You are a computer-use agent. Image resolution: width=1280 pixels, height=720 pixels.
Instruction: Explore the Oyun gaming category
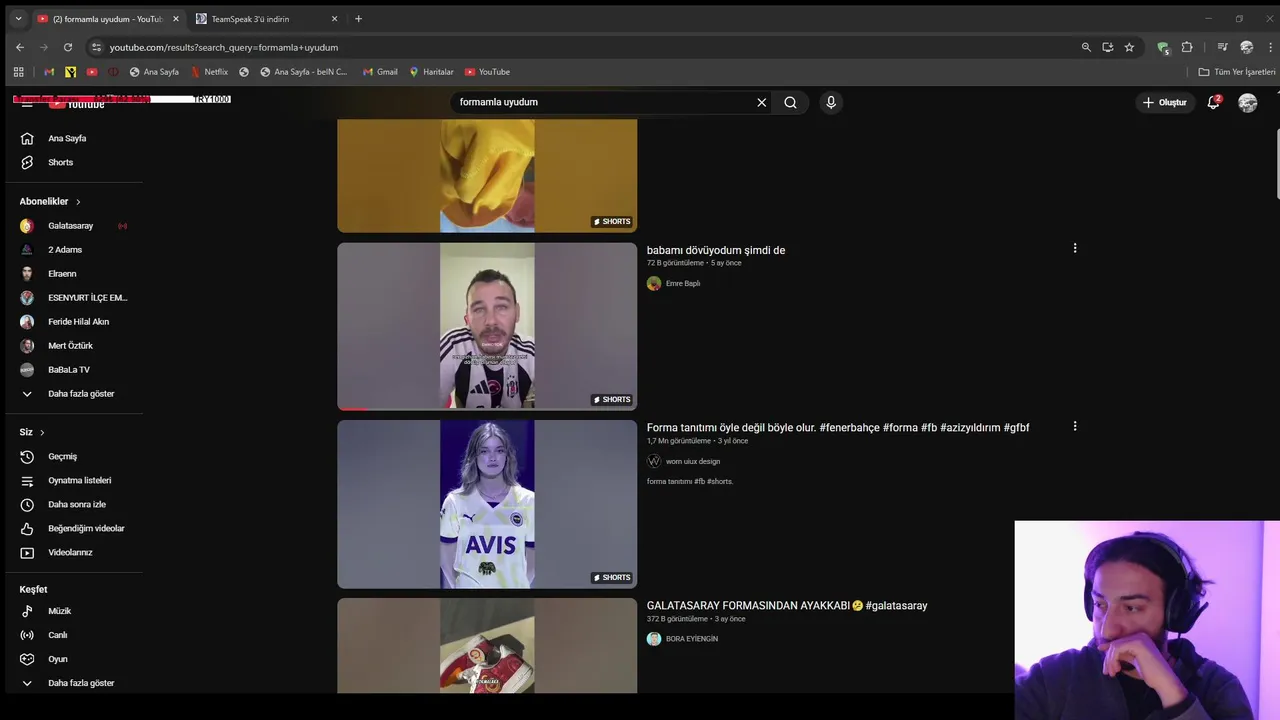click(58, 659)
